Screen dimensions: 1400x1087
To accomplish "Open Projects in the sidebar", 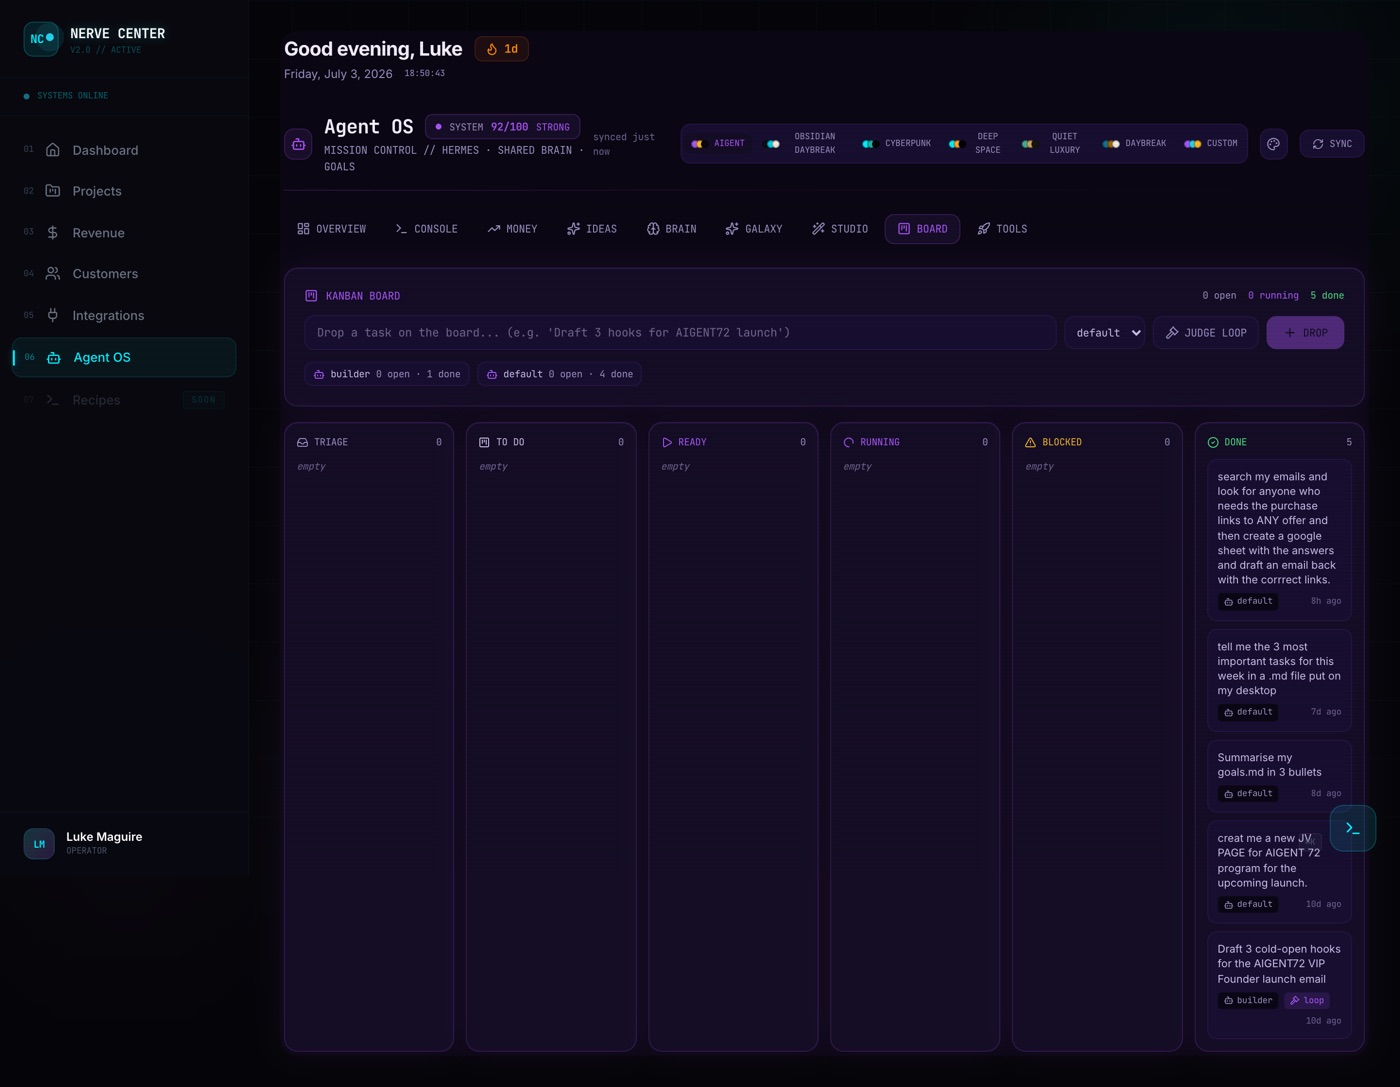I will [x=124, y=191].
